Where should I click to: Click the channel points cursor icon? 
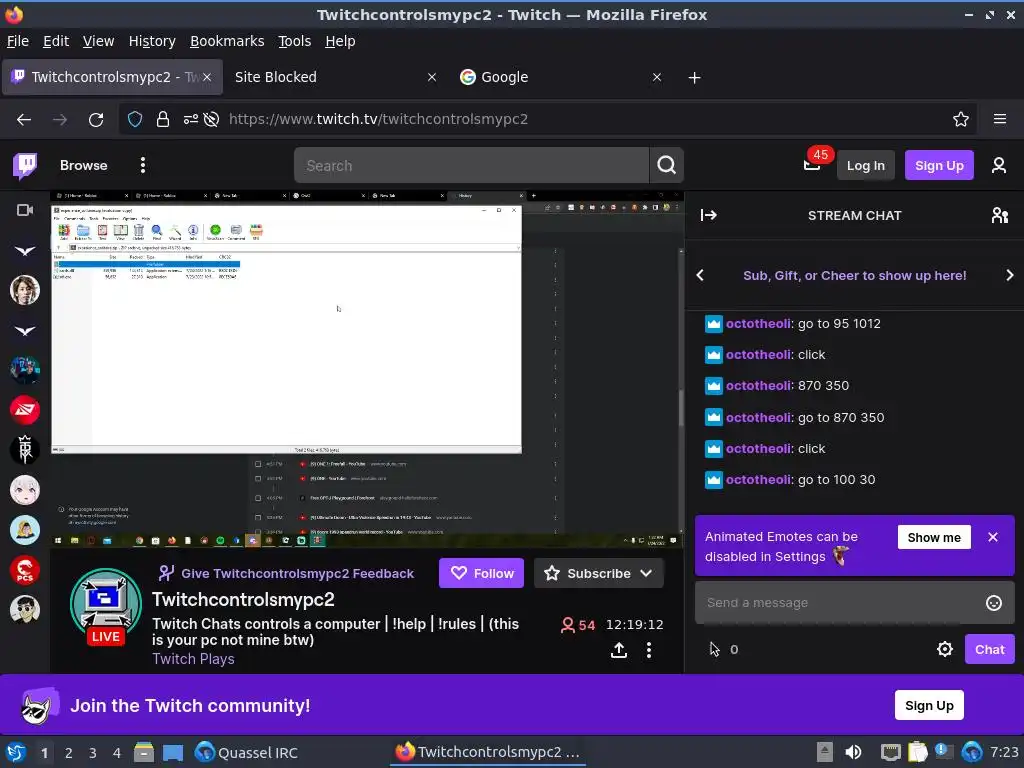(714, 649)
